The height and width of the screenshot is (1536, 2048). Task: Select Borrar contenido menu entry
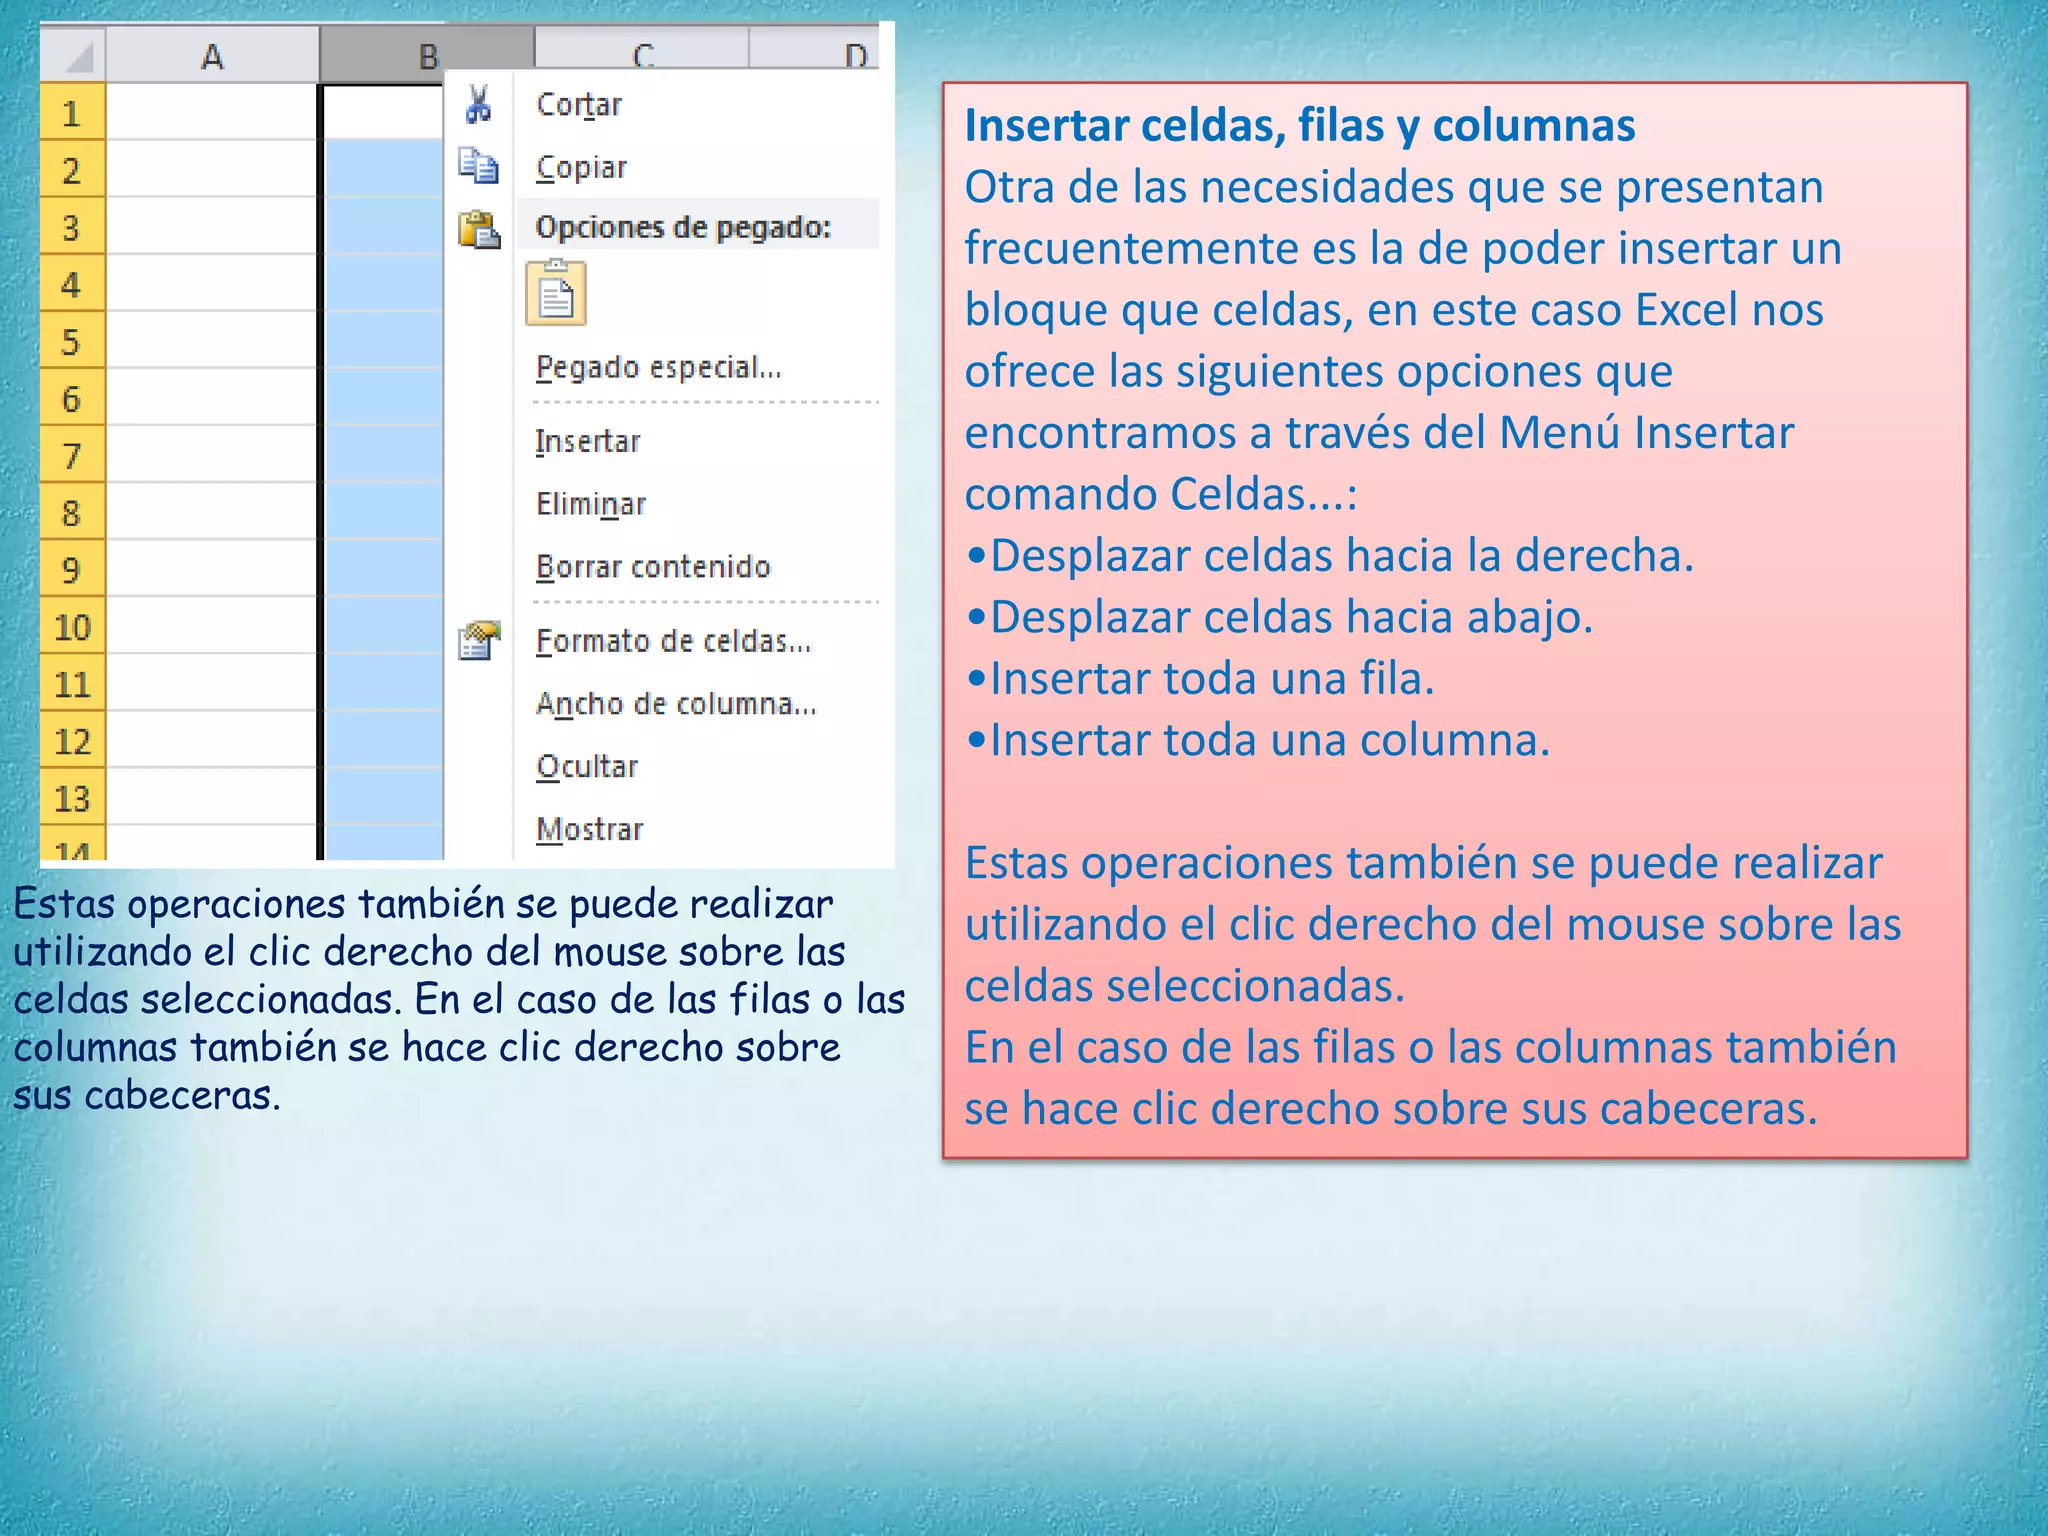[x=653, y=567]
